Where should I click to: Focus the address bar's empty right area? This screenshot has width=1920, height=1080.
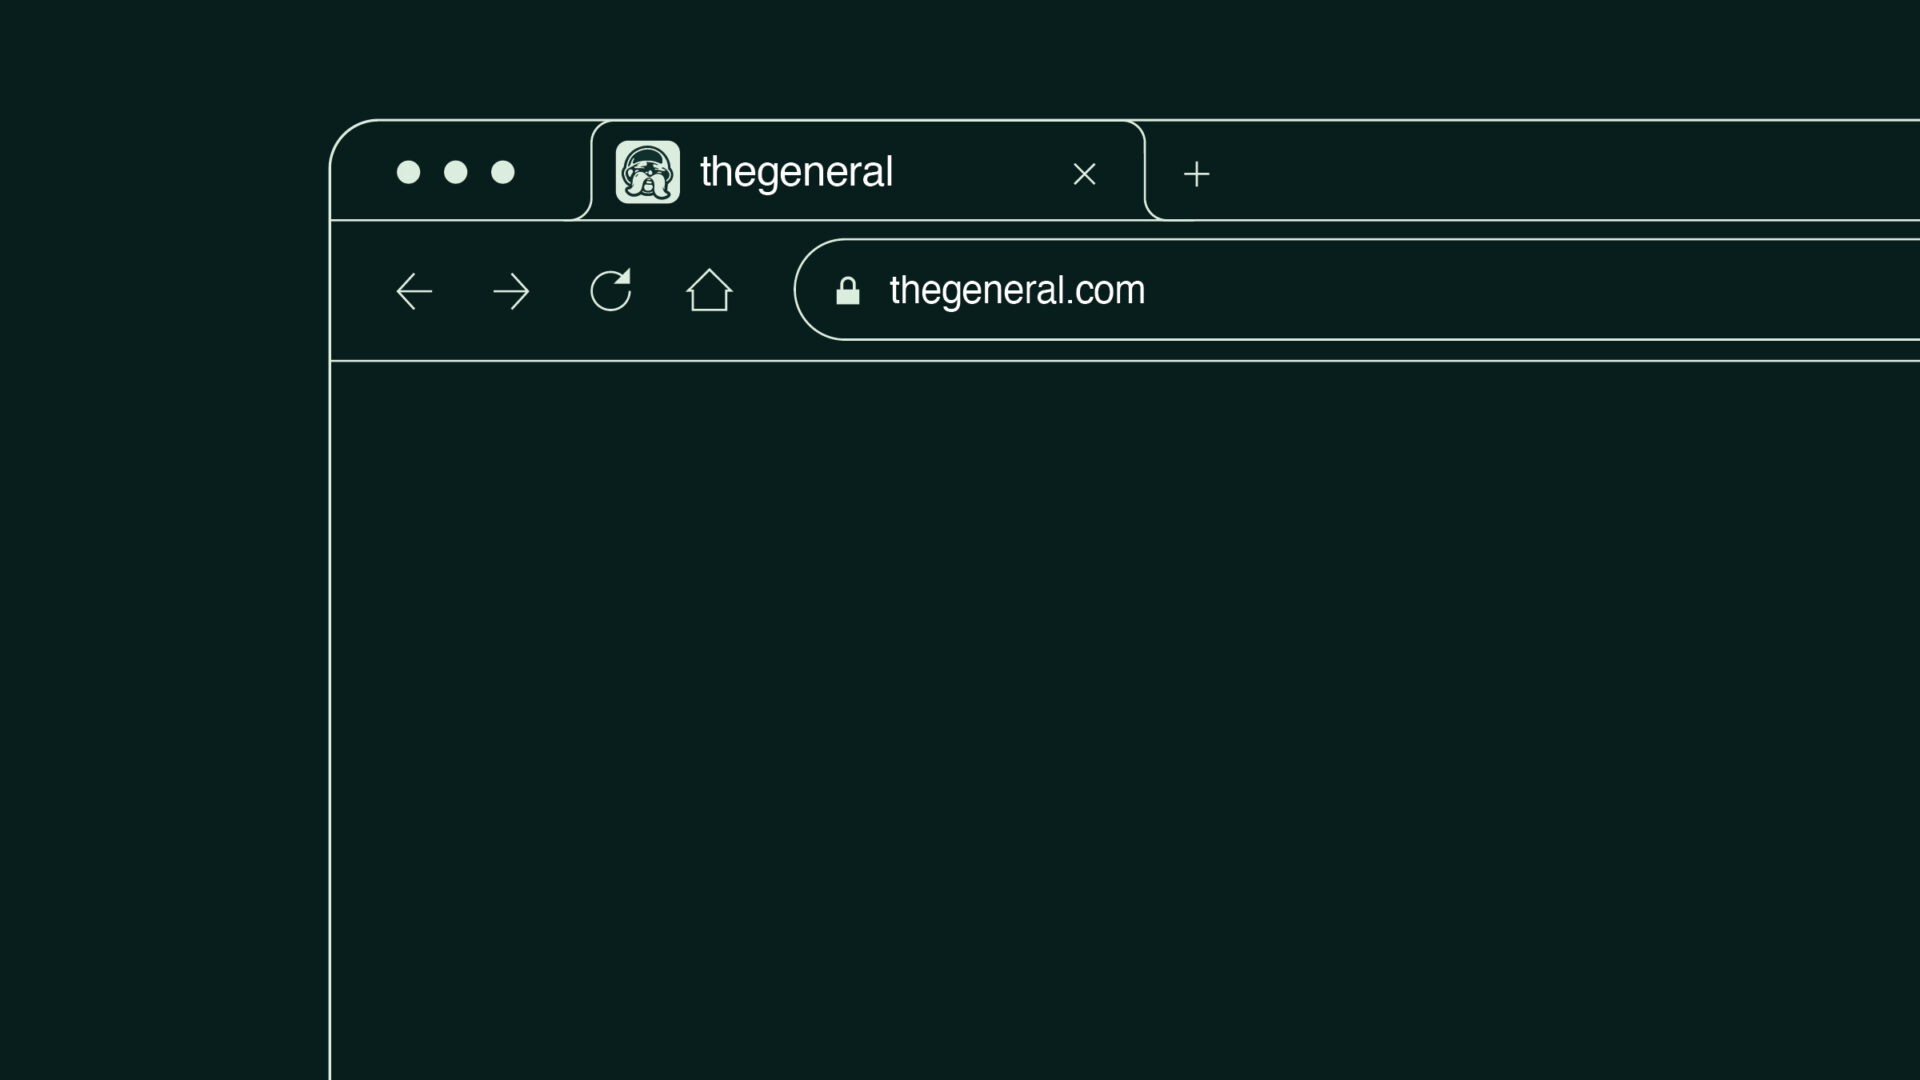coord(1530,290)
